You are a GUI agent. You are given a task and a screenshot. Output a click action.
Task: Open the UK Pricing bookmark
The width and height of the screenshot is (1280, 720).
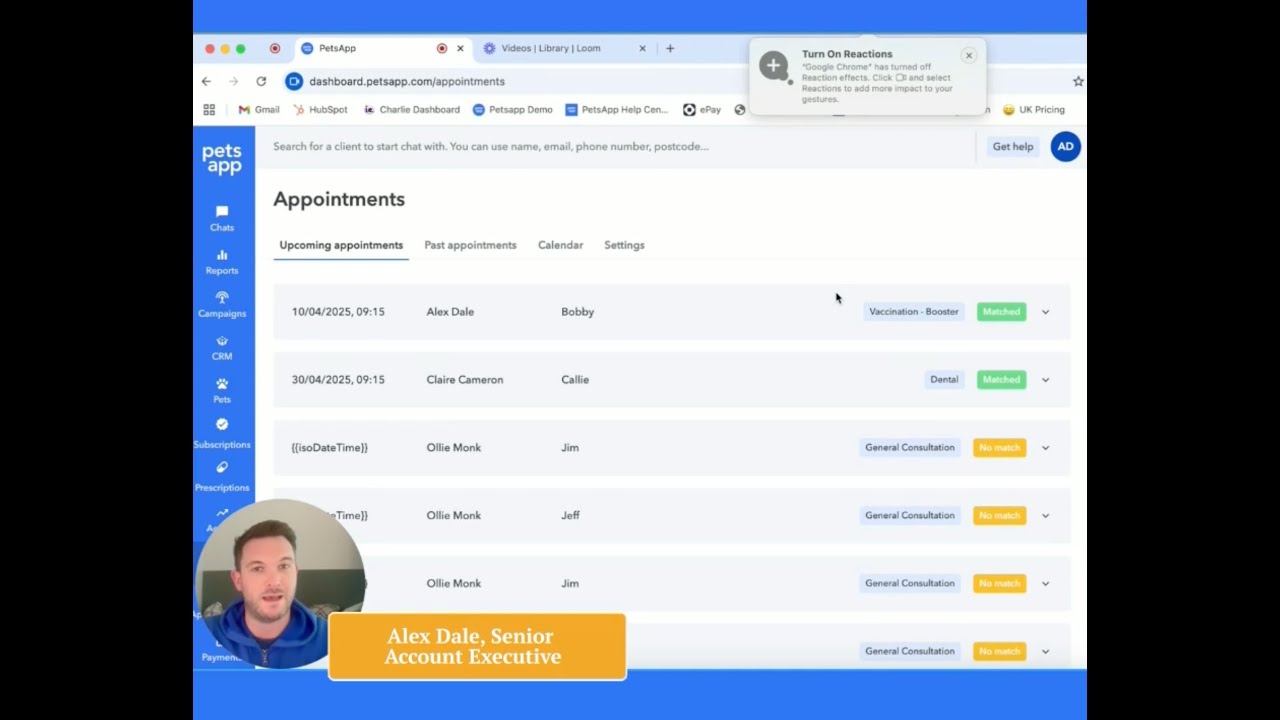pyautogui.click(x=1034, y=110)
